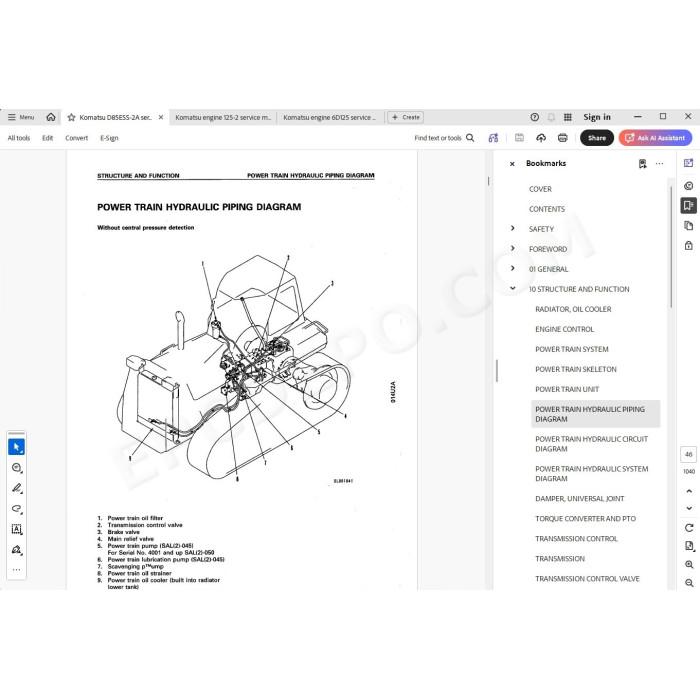The height and width of the screenshot is (700, 700).
Task: Open TRANSMISSION CONTROL VALVE bookmark
Action: pyautogui.click(x=587, y=579)
